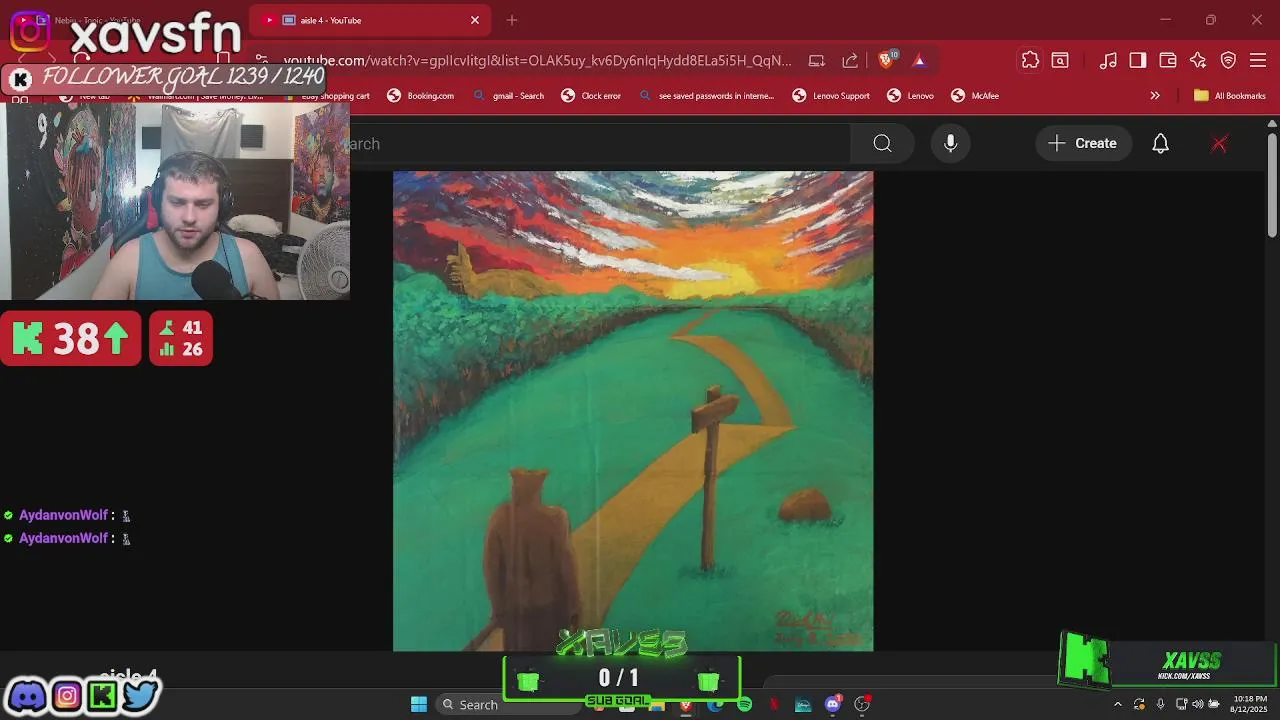Screen dimensions: 1280x720
Task: Open the Brave browser taskbar icon
Action: click(686, 704)
